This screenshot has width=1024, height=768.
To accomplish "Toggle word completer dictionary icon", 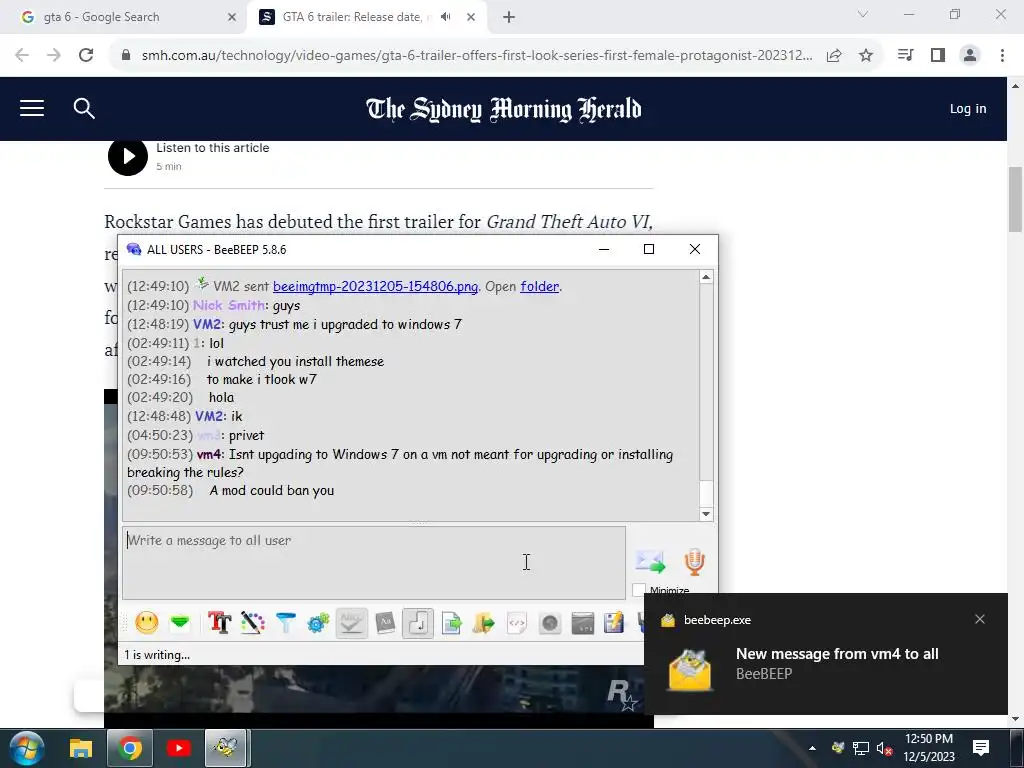I will [385, 623].
